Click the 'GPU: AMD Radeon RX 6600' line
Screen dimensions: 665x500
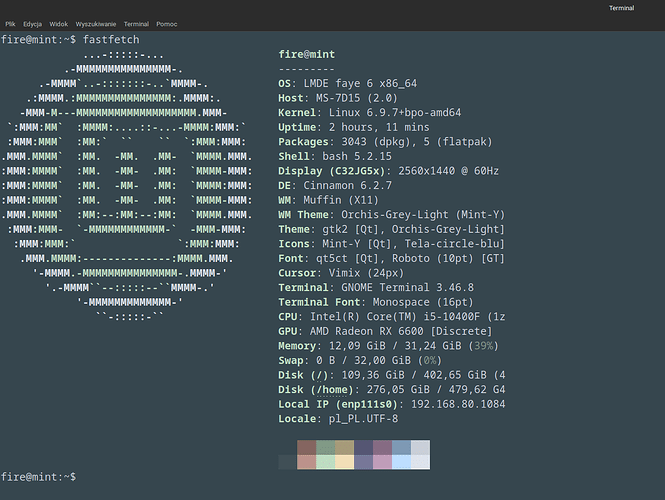pos(385,332)
